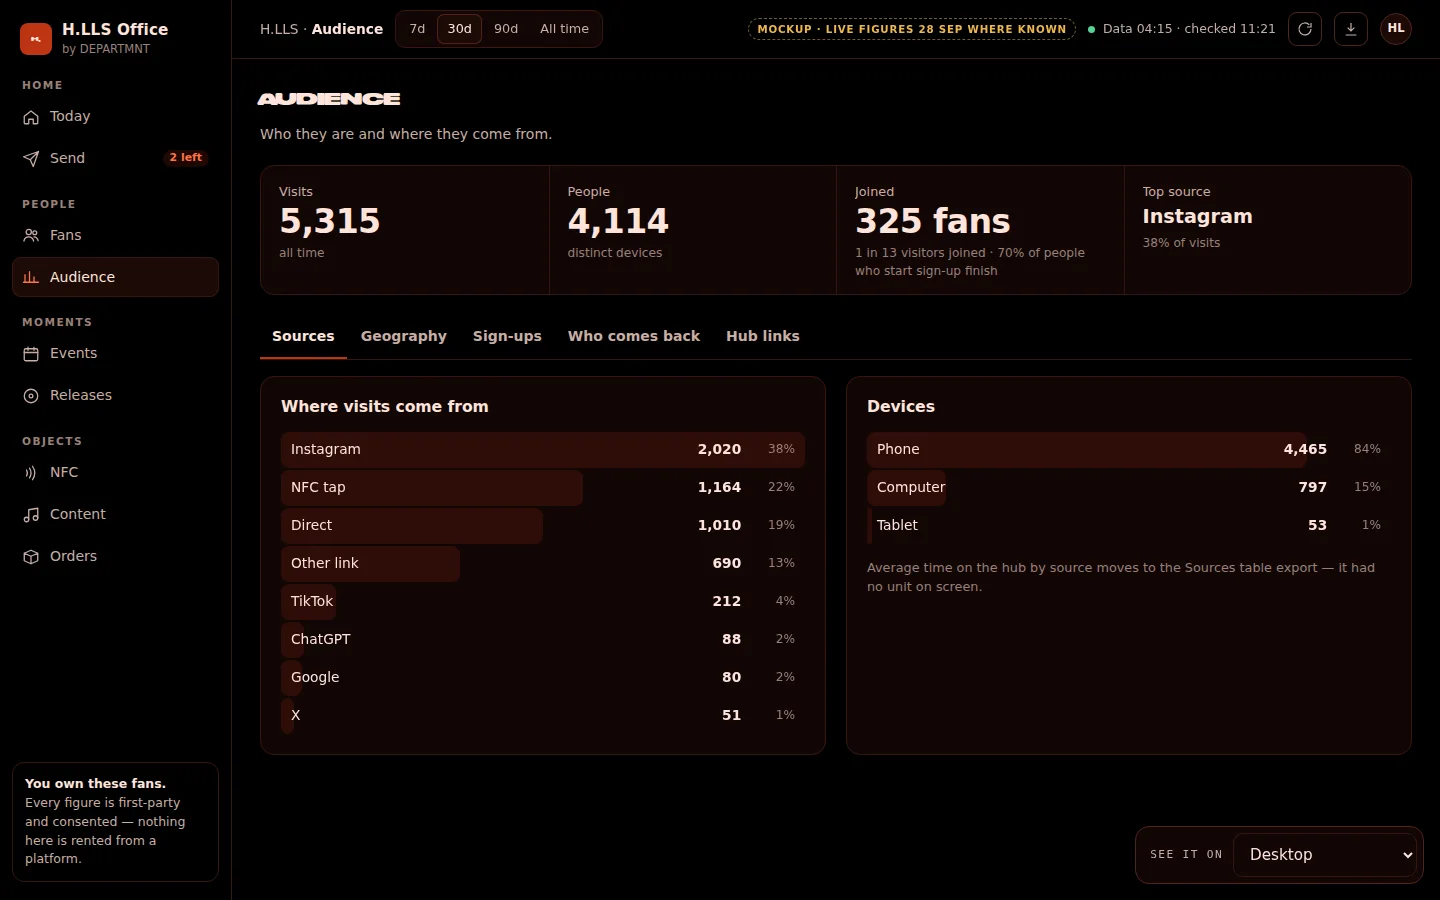Download the export using the arrow icon
The width and height of the screenshot is (1440, 900).
[x=1351, y=29]
